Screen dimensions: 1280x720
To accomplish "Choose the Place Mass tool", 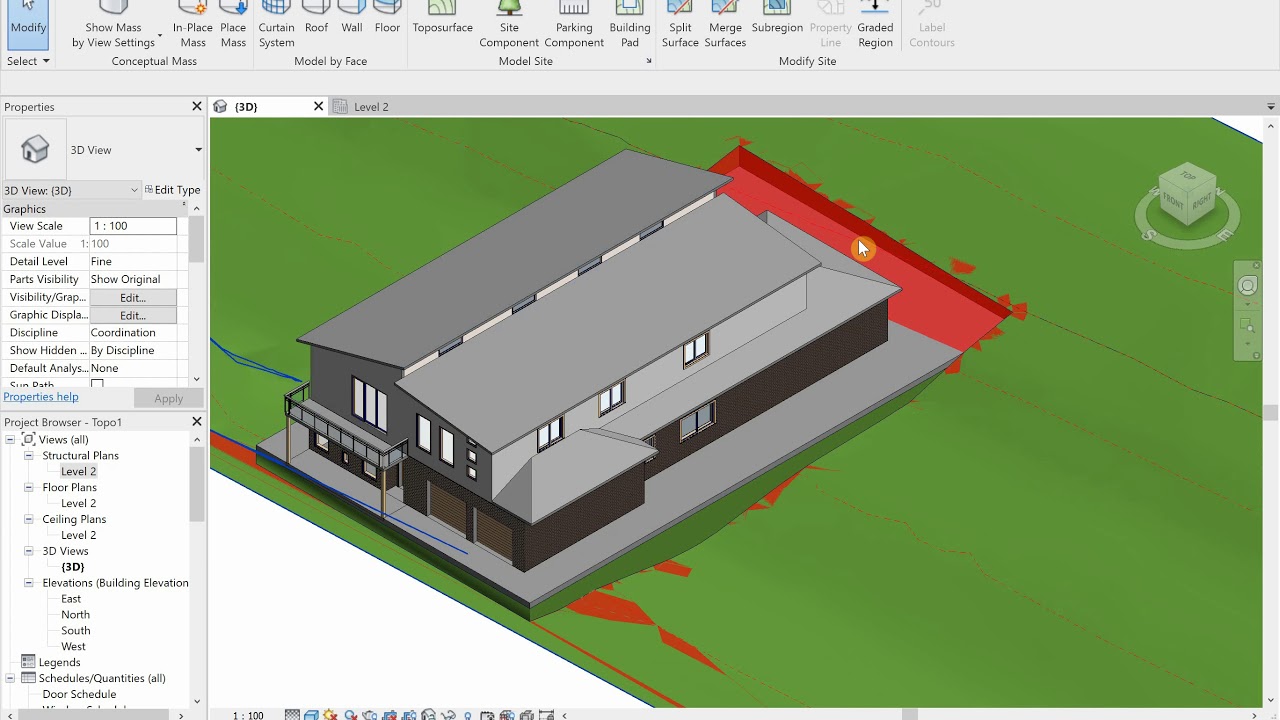I will [233, 26].
